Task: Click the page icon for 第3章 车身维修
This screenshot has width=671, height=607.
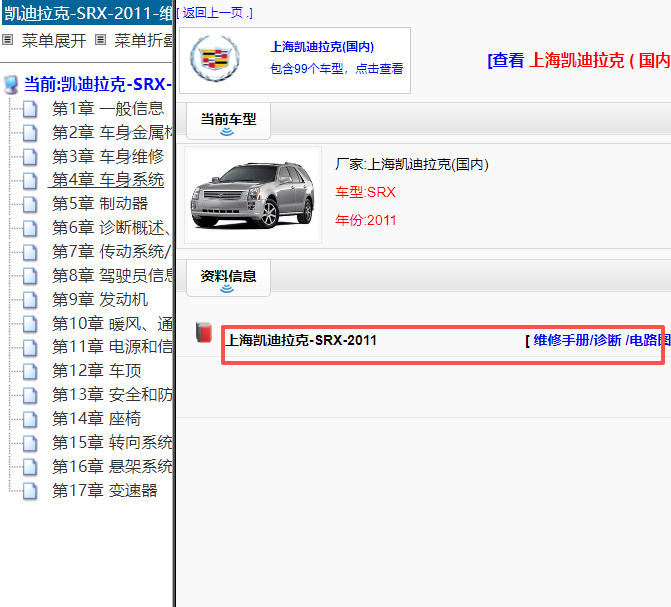Action: tap(30, 157)
